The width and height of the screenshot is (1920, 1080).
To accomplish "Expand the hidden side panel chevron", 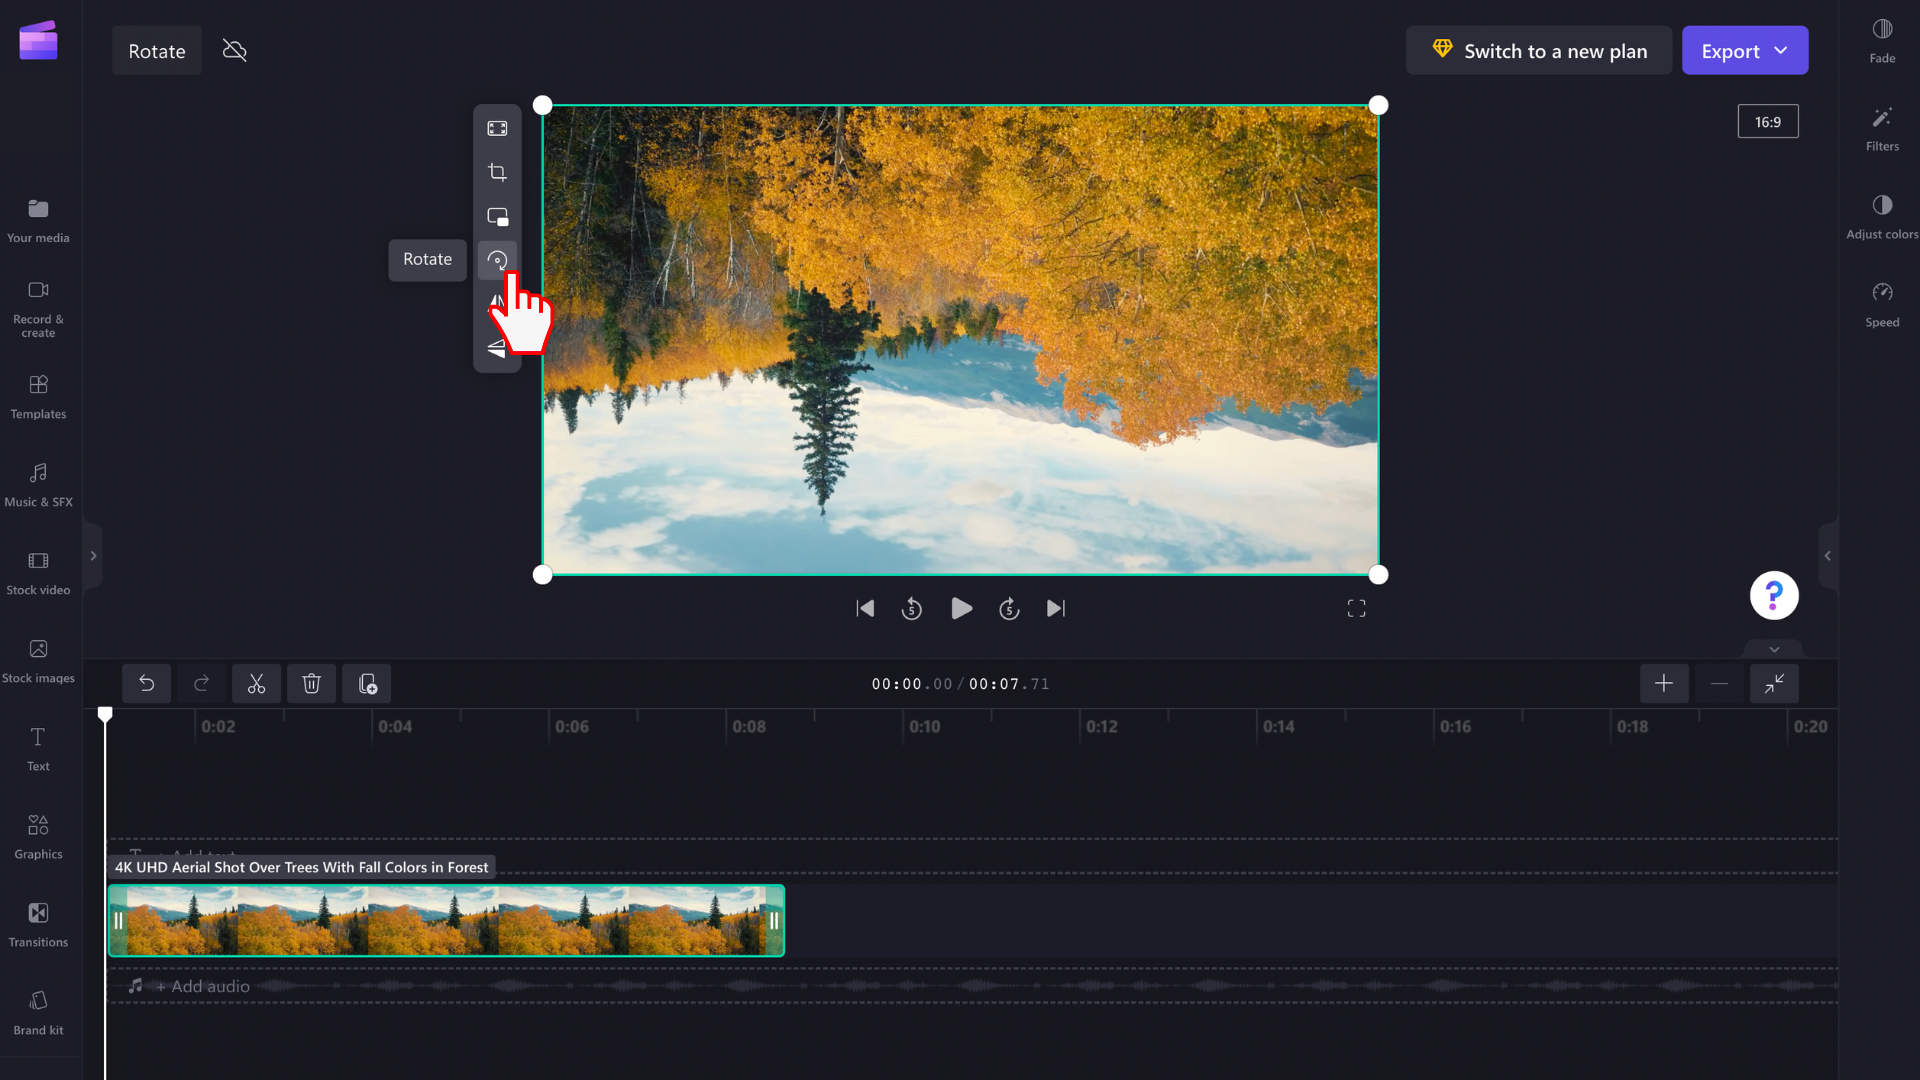I will (93, 556).
